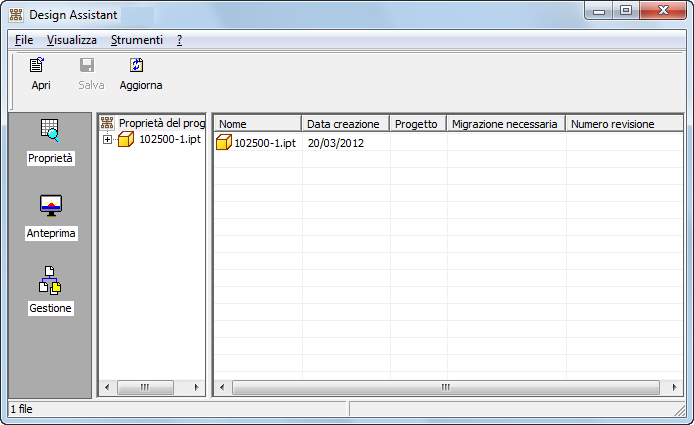694x425 pixels.
Task: Sort by the Nome column header
Action: click(x=258, y=124)
